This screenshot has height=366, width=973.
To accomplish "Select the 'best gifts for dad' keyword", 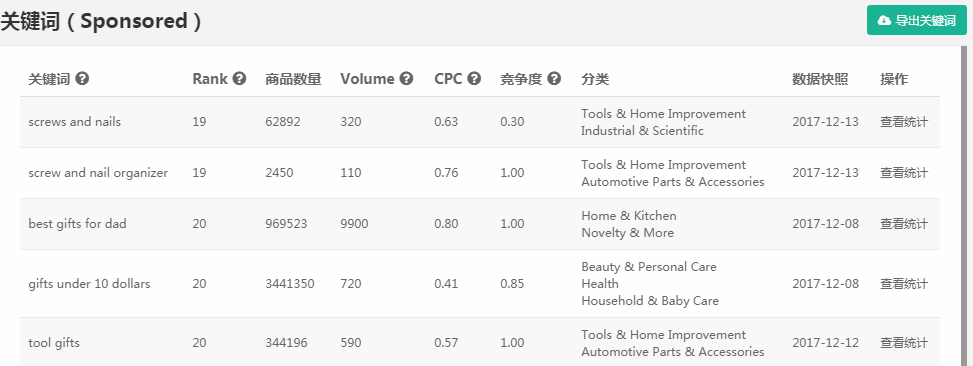I will tap(77, 224).
